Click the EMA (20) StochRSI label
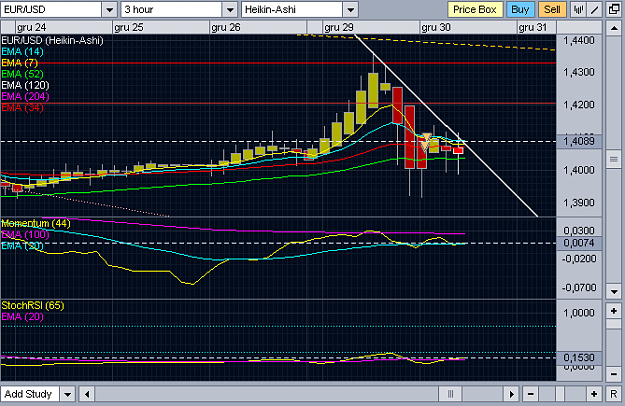 22,317
